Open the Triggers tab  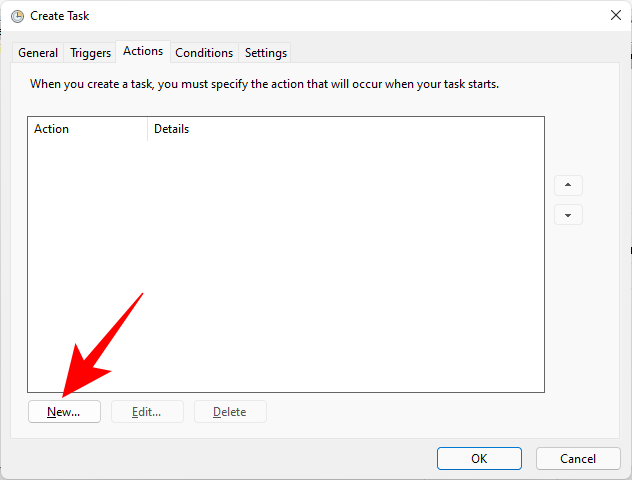(x=90, y=53)
